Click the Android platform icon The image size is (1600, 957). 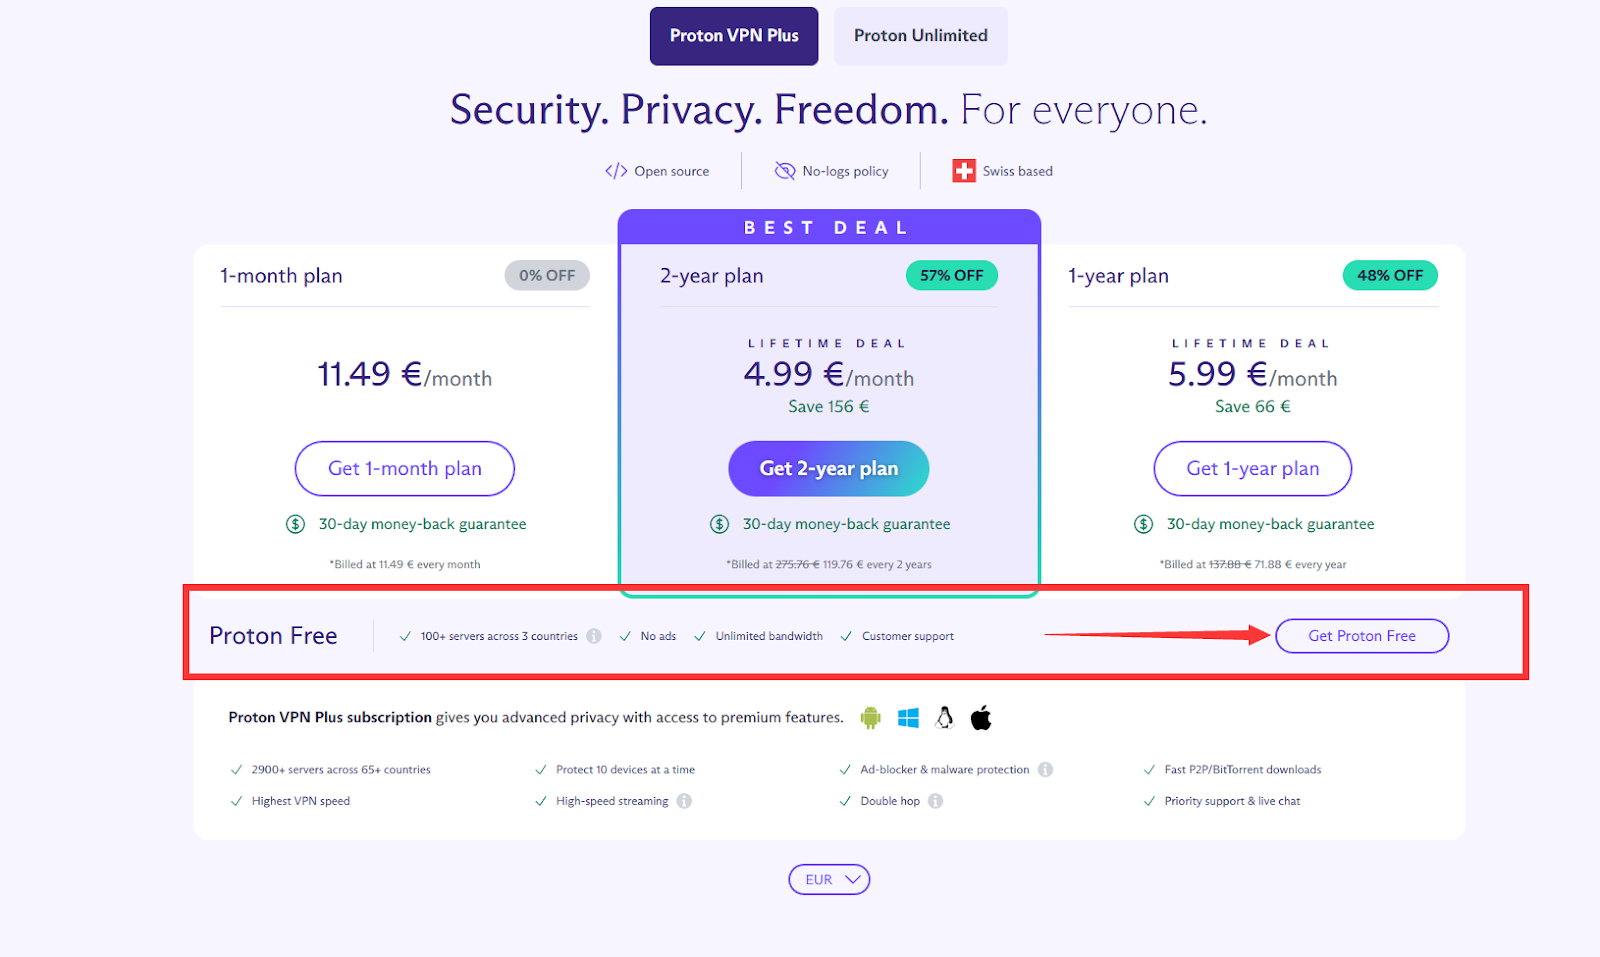point(870,718)
